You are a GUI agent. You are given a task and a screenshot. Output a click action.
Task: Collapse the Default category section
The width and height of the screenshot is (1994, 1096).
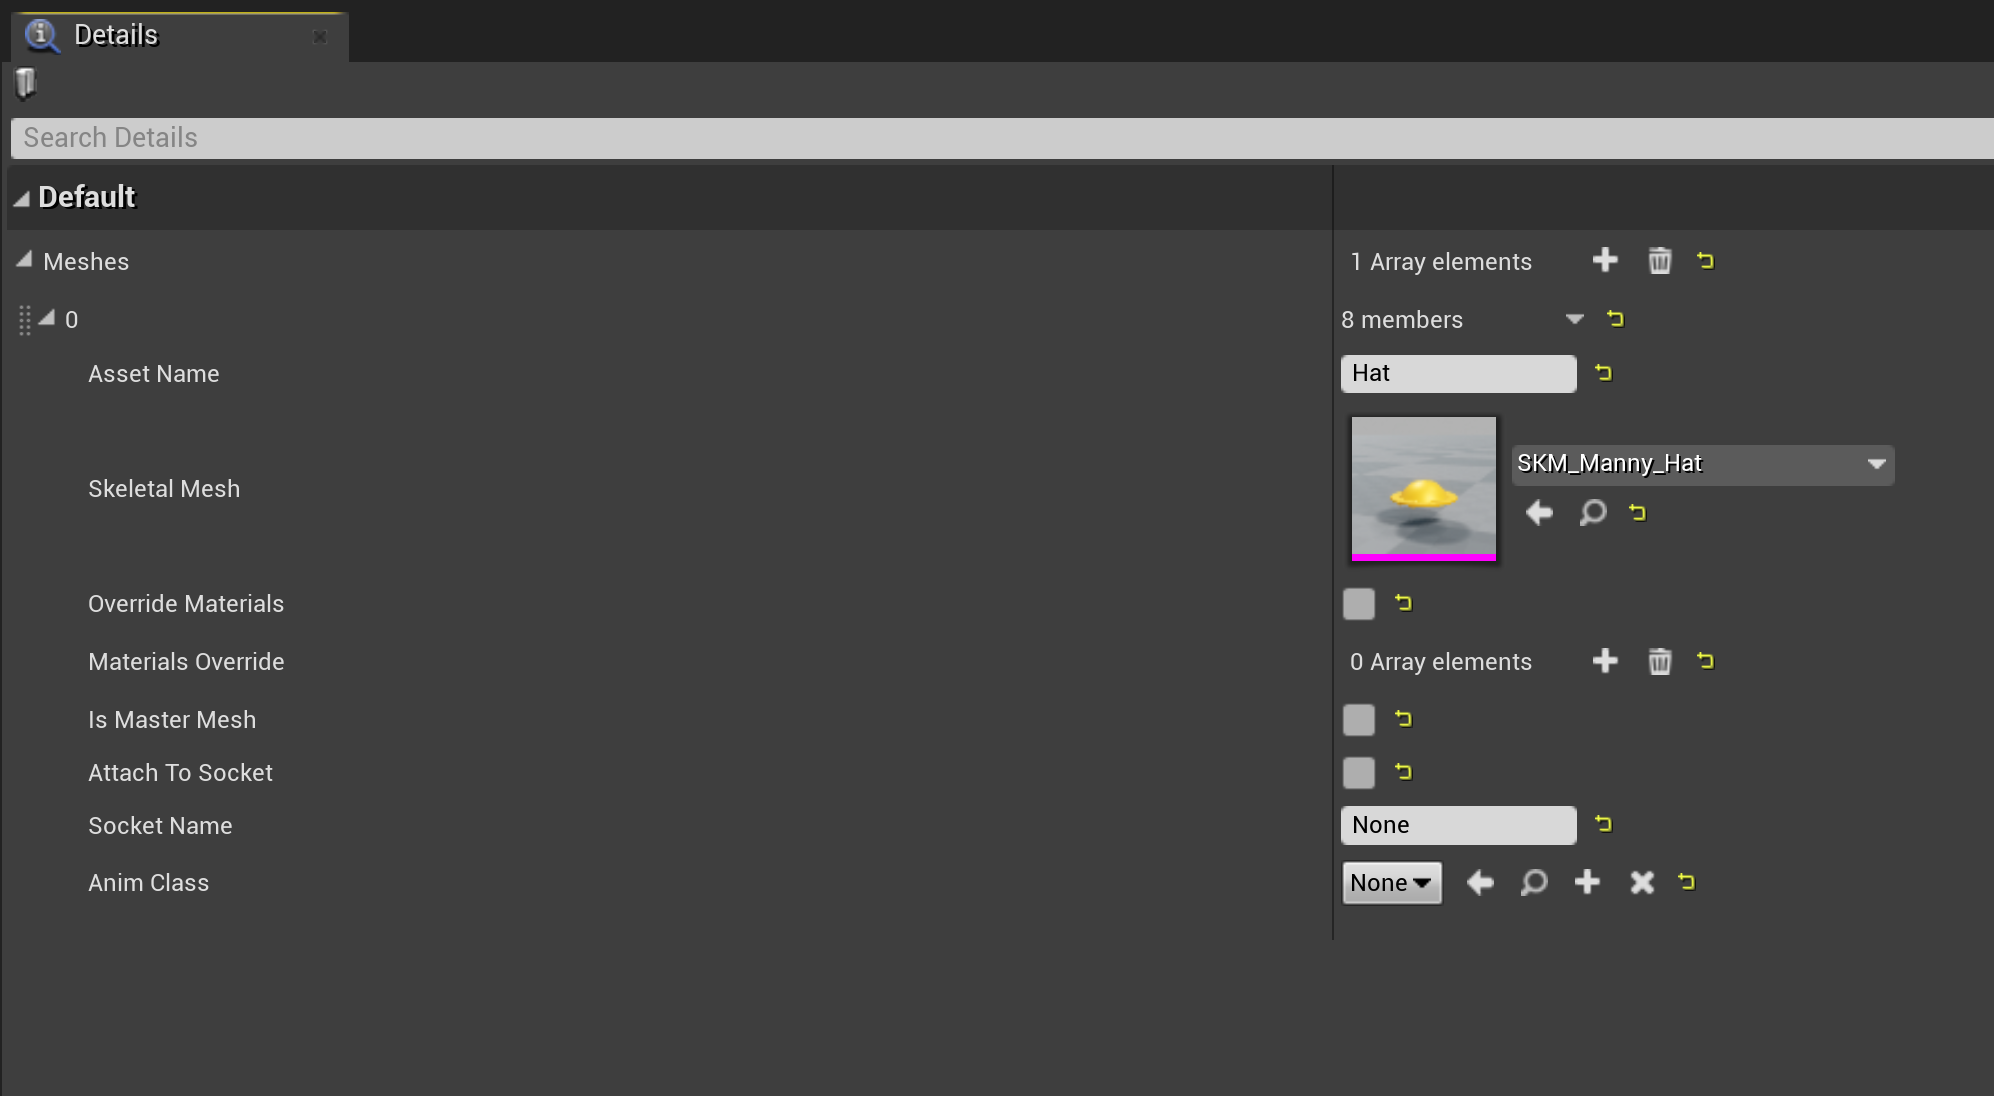(21, 198)
